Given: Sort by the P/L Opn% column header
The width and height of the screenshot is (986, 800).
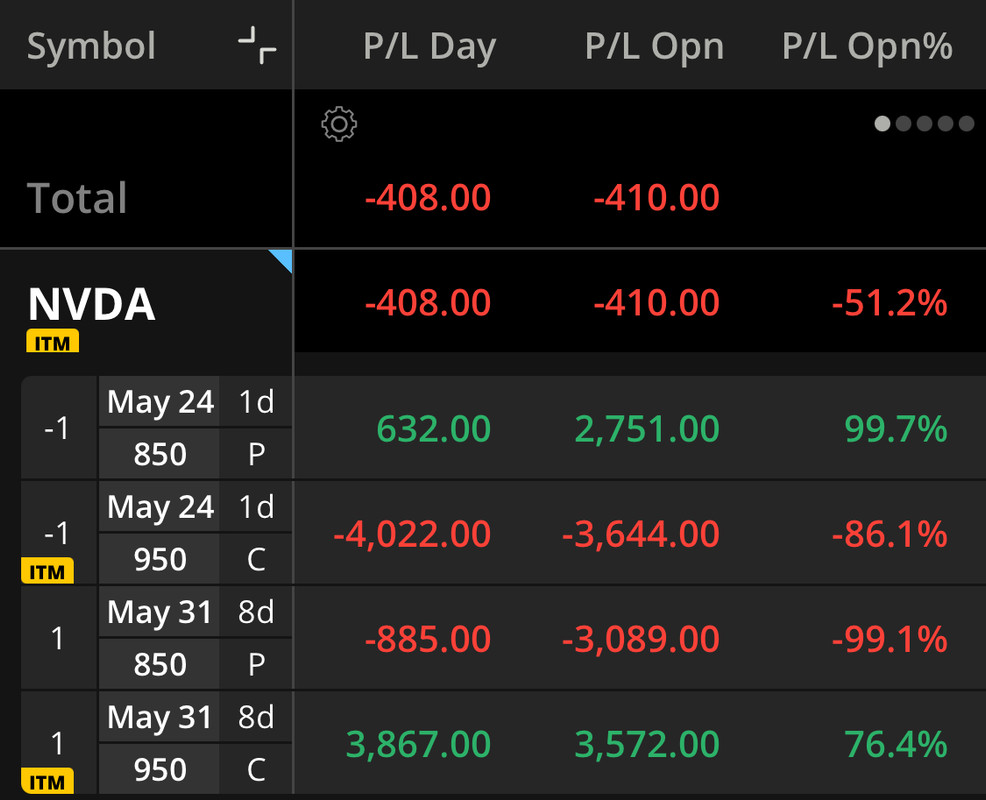Looking at the screenshot, I should point(867,47).
